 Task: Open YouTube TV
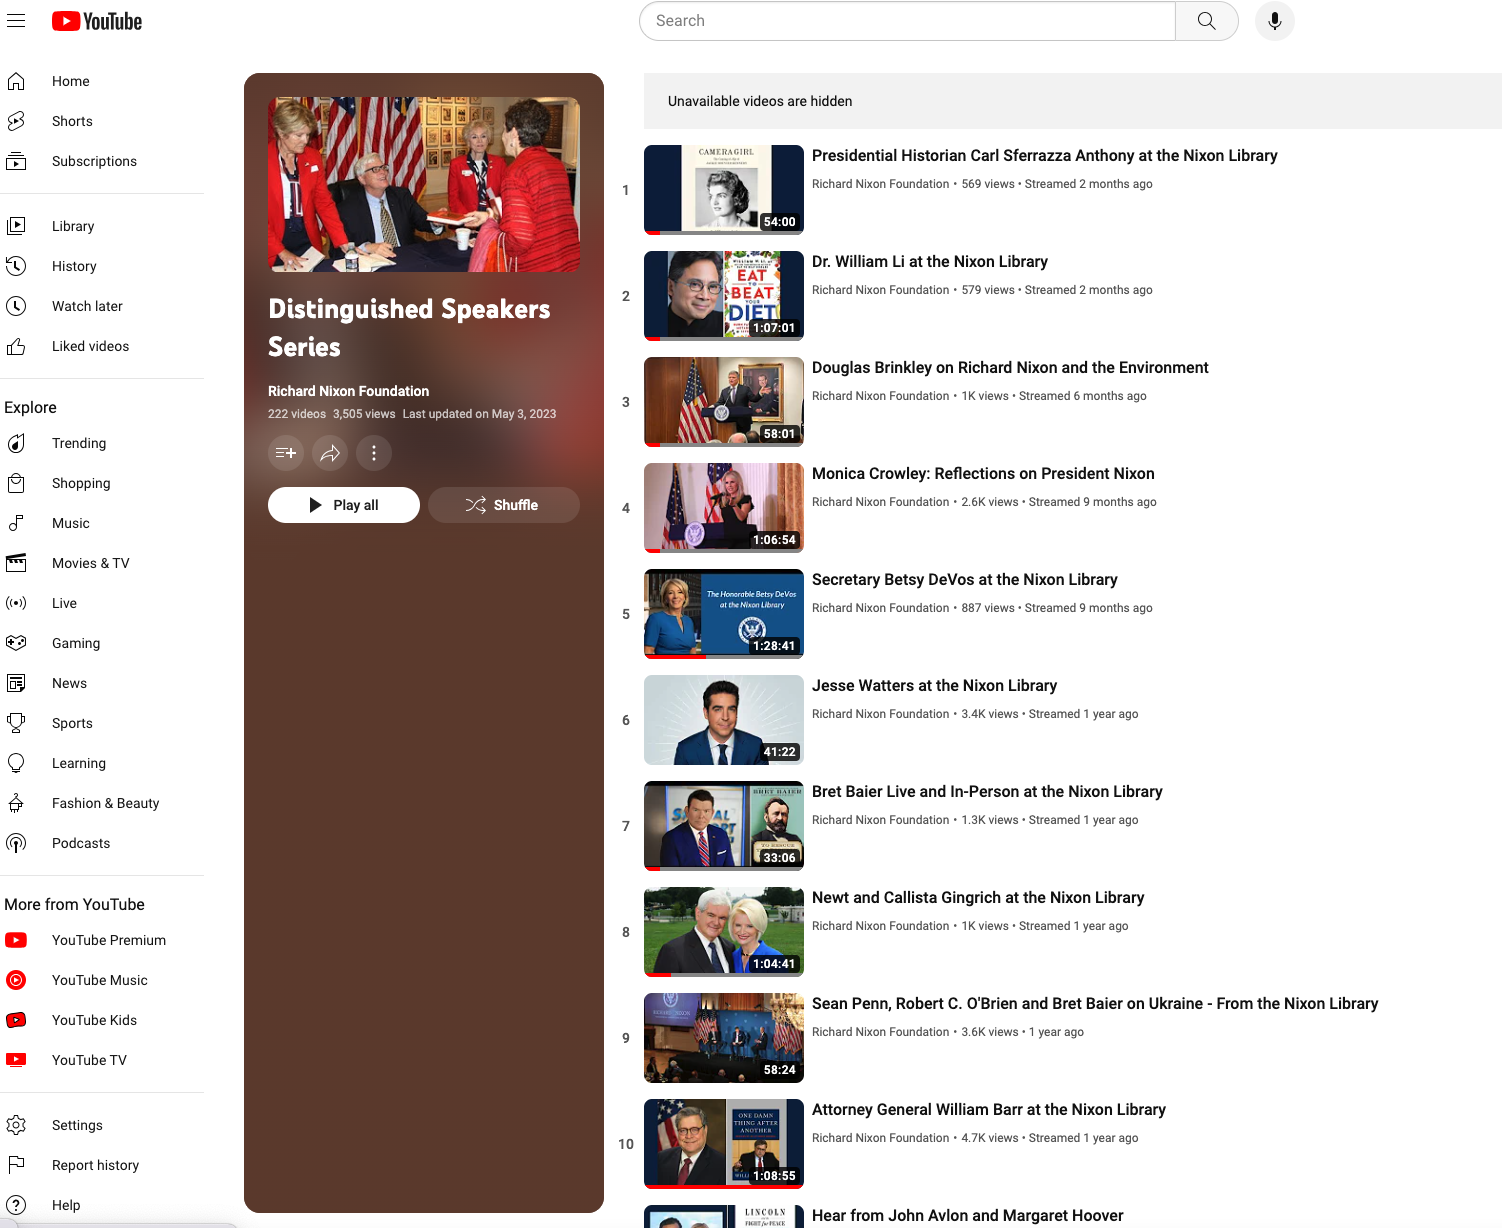(102, 1060)
